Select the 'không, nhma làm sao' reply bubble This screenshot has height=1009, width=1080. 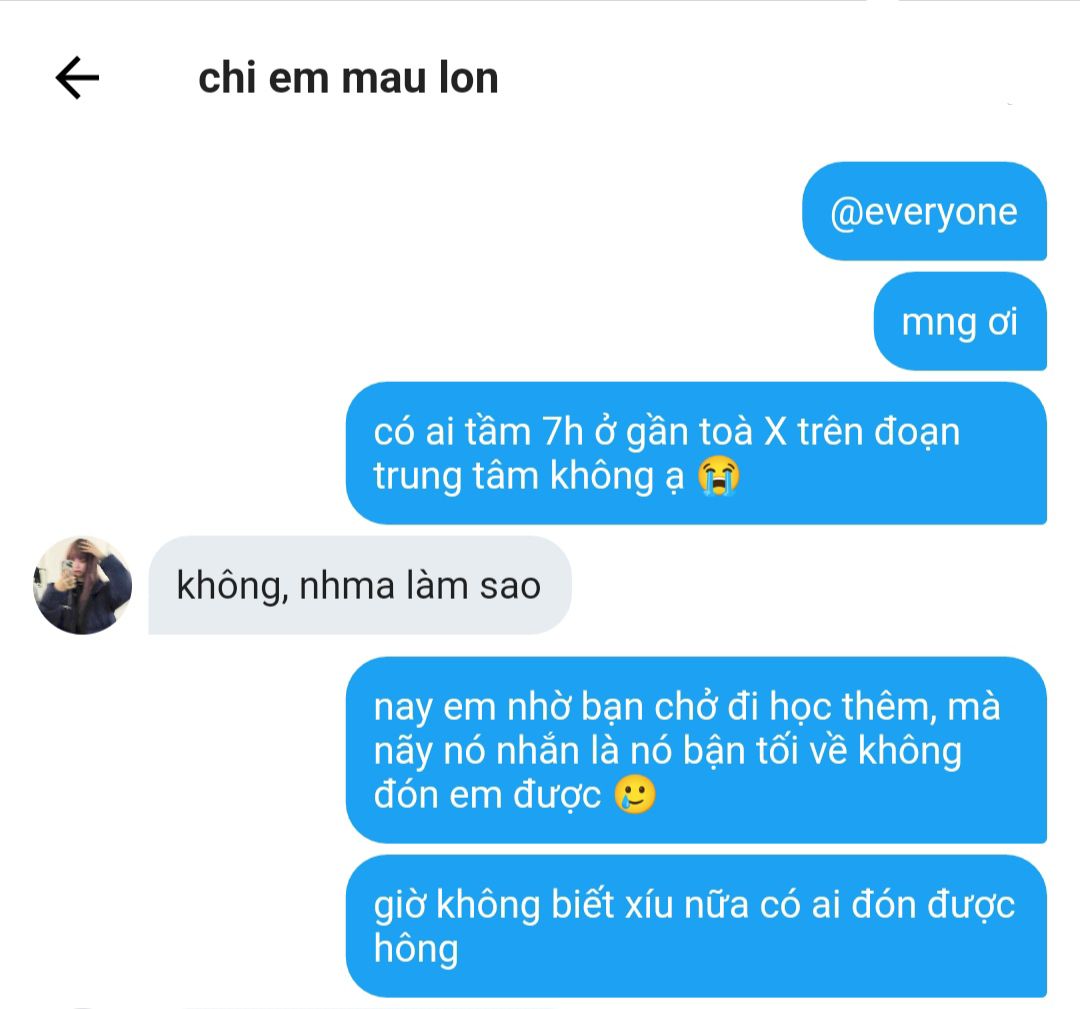(x=360, y=585)
